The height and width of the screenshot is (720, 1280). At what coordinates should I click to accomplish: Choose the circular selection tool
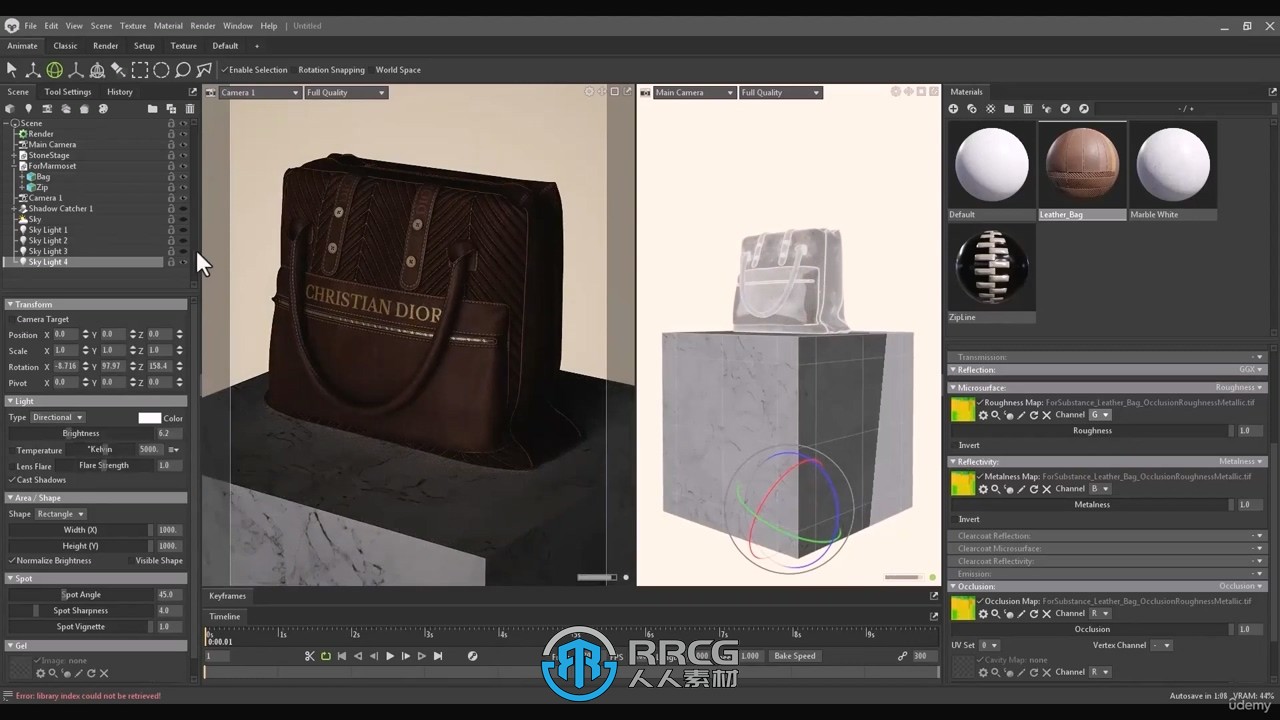(x=161, y=70)
